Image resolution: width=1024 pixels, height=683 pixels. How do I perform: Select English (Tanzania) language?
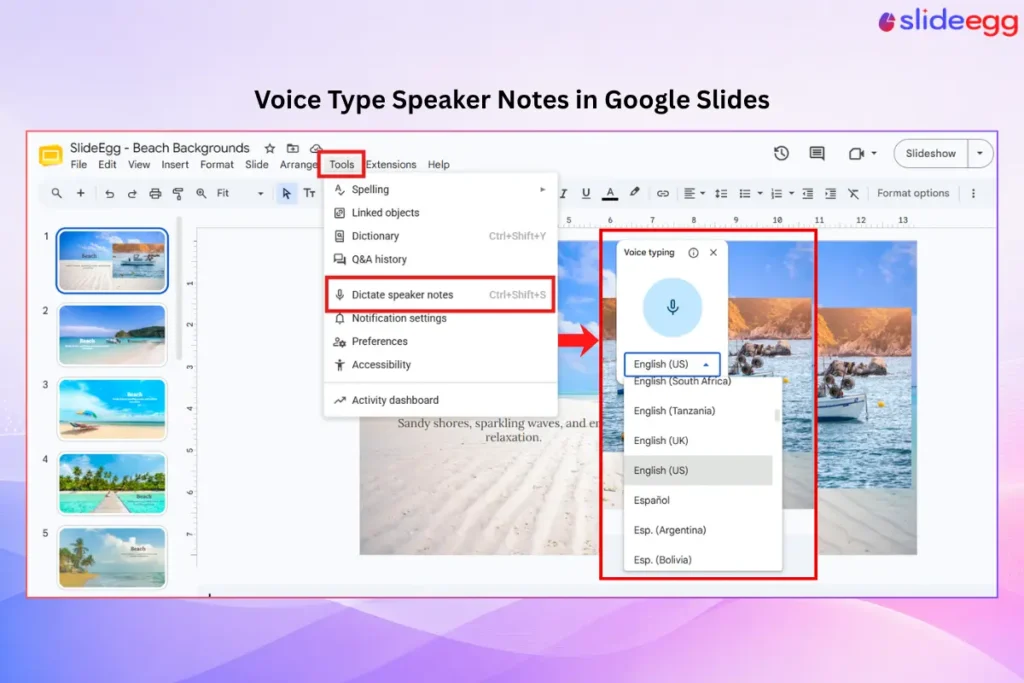pyautogui.click(x=698, y=411)
